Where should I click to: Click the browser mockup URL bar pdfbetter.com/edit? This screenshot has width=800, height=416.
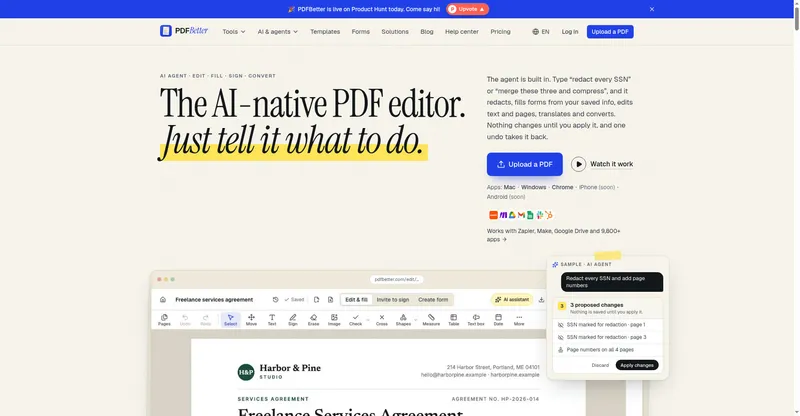click(x=396, y=279)
